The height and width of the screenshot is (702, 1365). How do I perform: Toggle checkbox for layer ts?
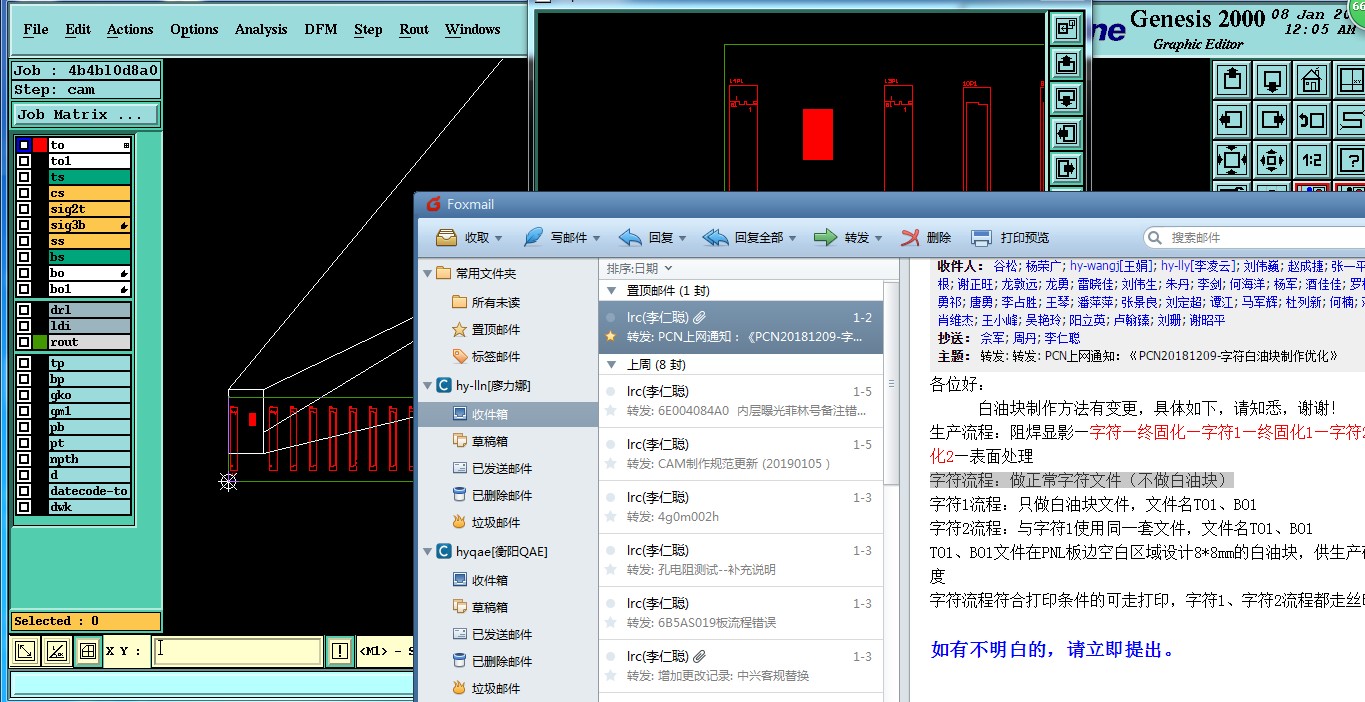pos(24,177)
